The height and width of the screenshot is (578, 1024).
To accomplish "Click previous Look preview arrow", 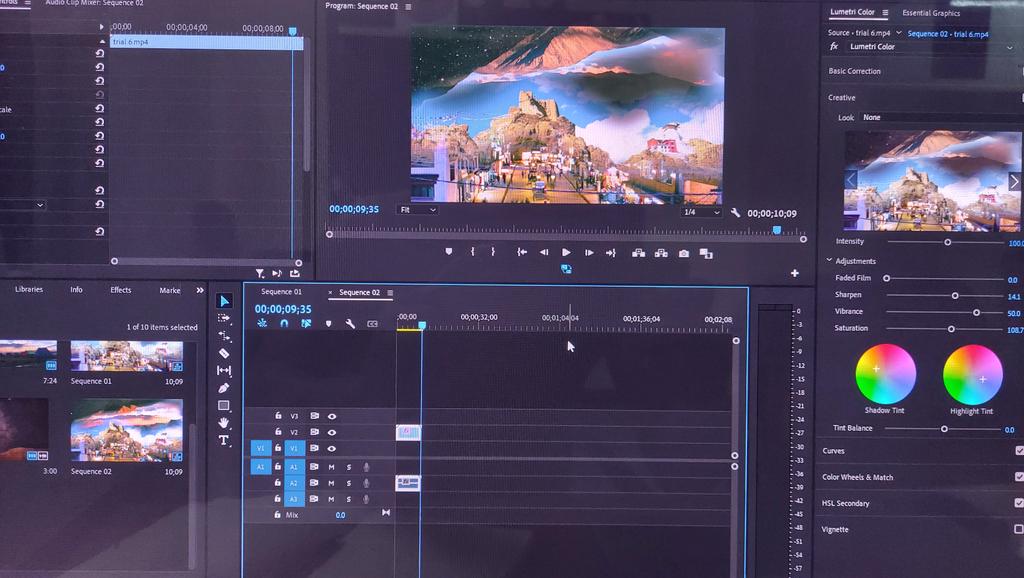I will click(851, 180).
